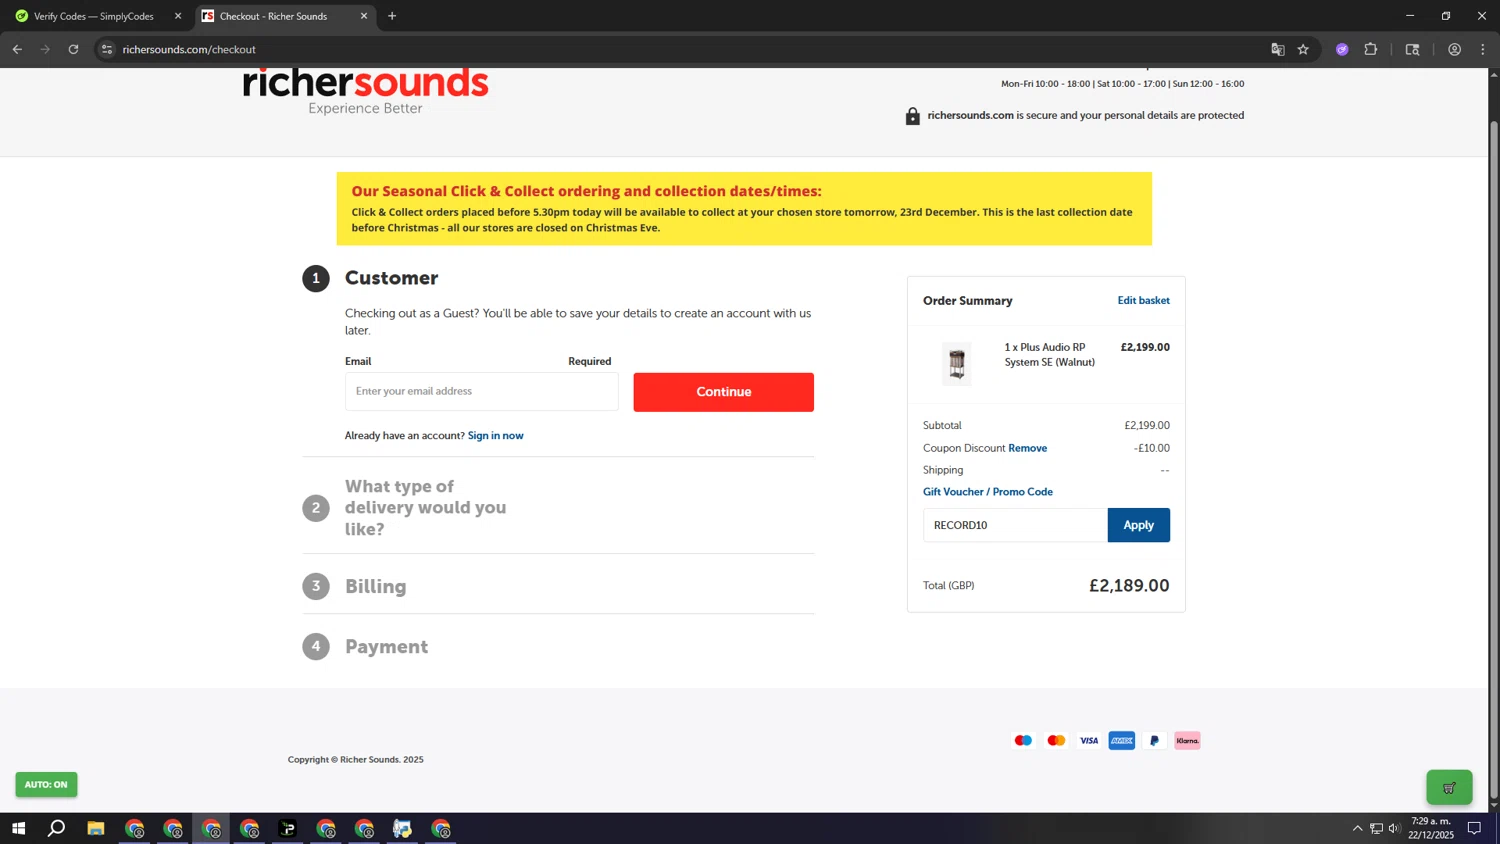1500x844 pixels.
Task: Close the Checkout Richer Sounds tab
Action: pos(364,16)
